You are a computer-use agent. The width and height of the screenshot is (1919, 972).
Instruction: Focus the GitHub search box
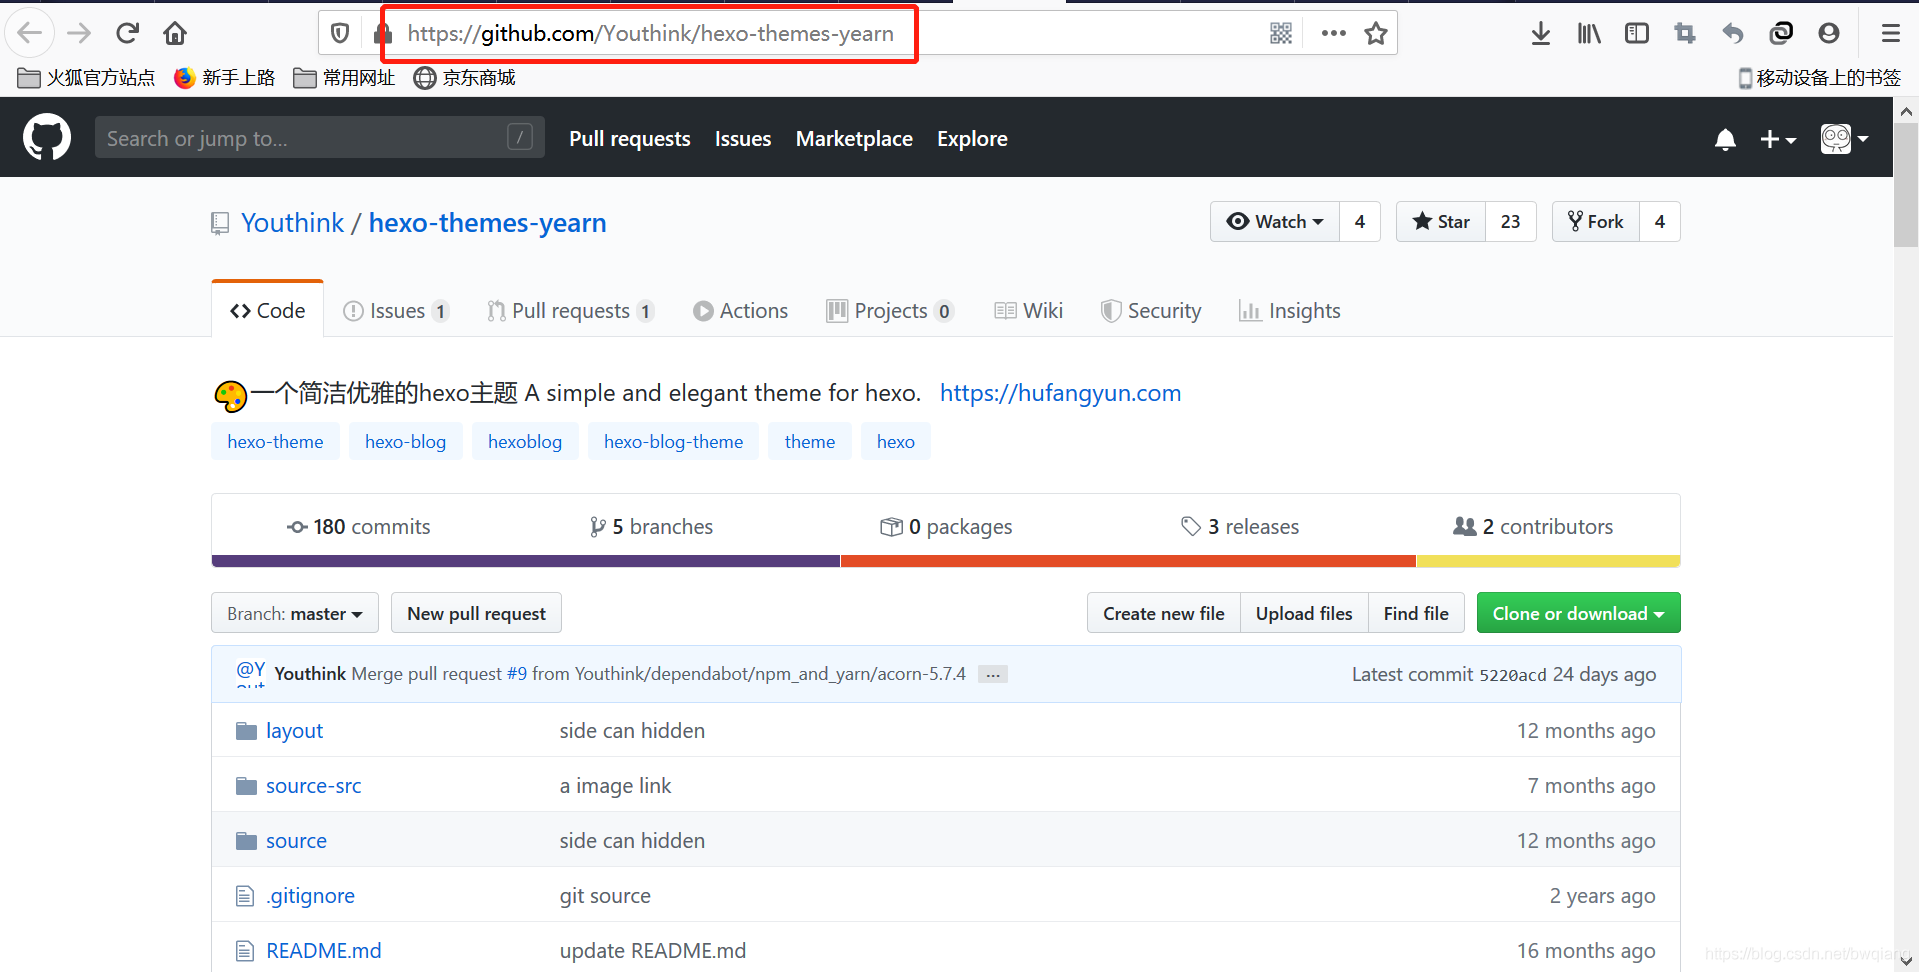(319, 138)
